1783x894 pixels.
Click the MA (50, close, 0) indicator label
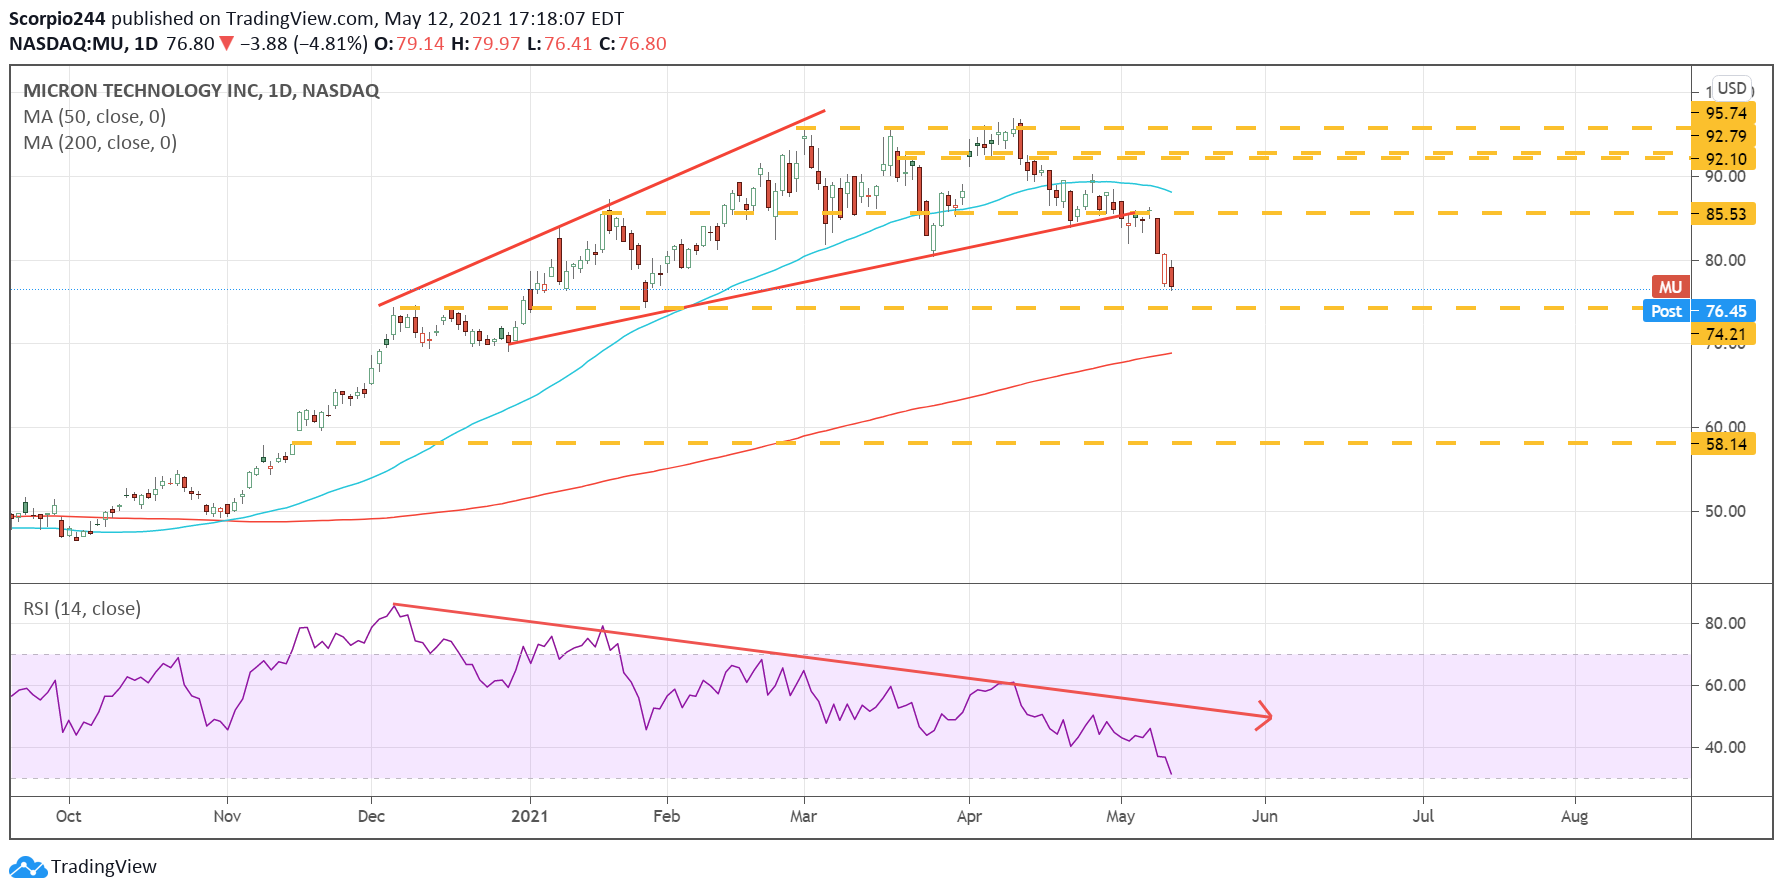point(95,117)
